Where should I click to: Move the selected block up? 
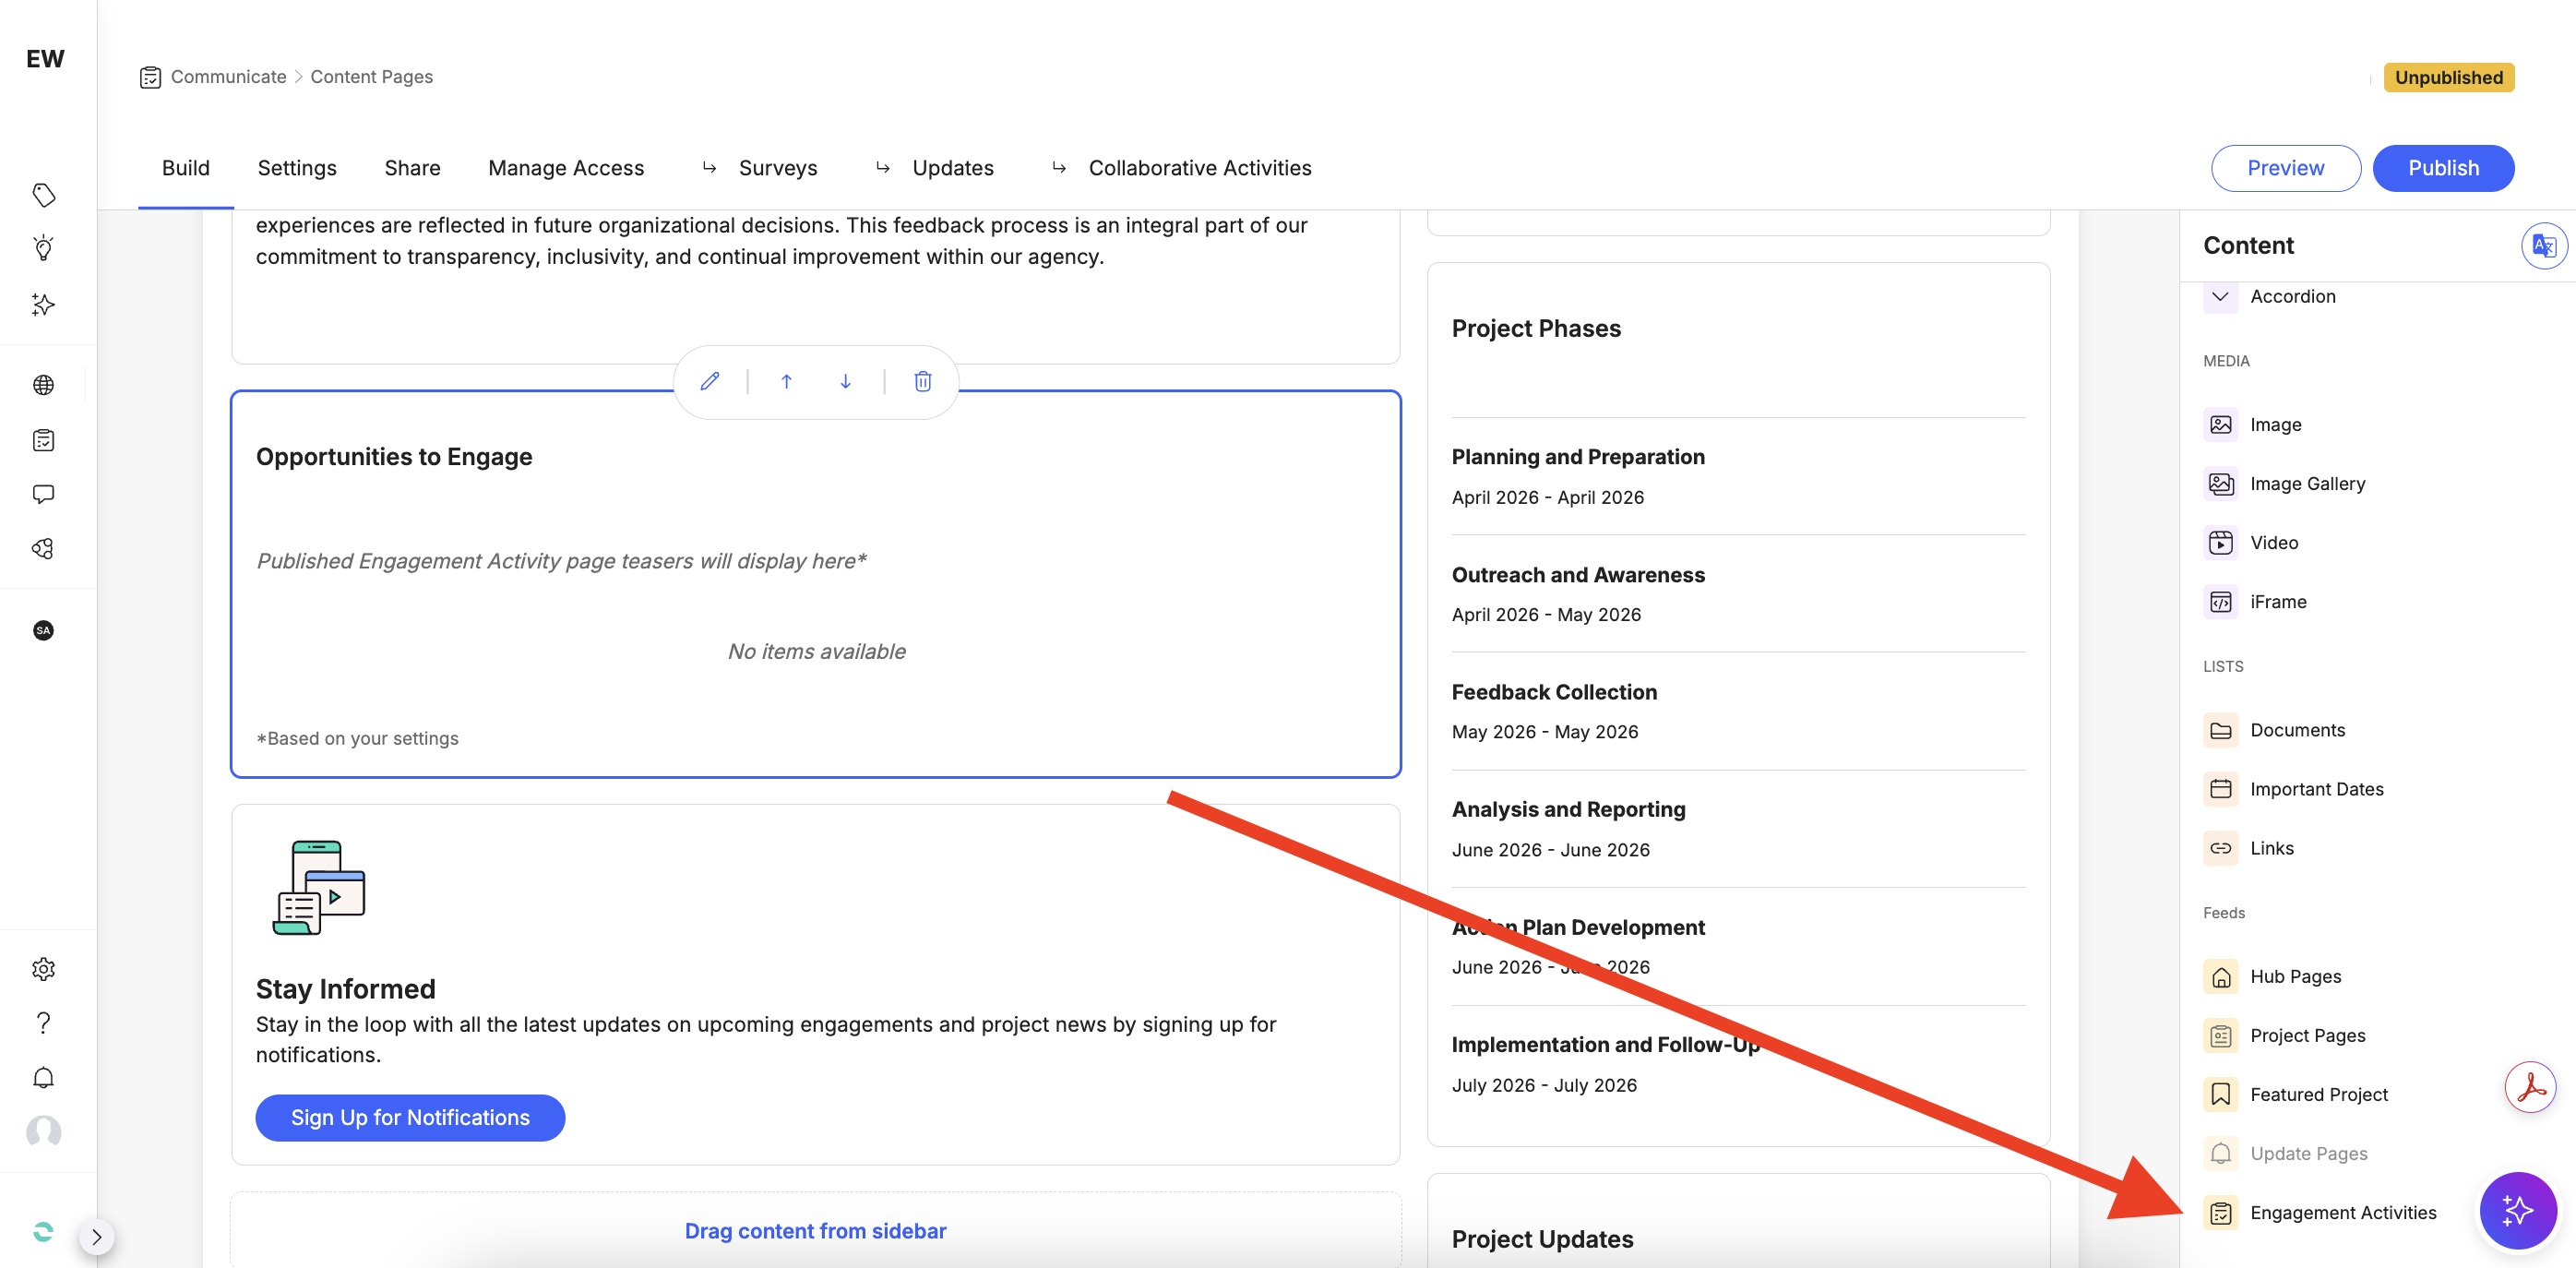click(x=787, y=381)
